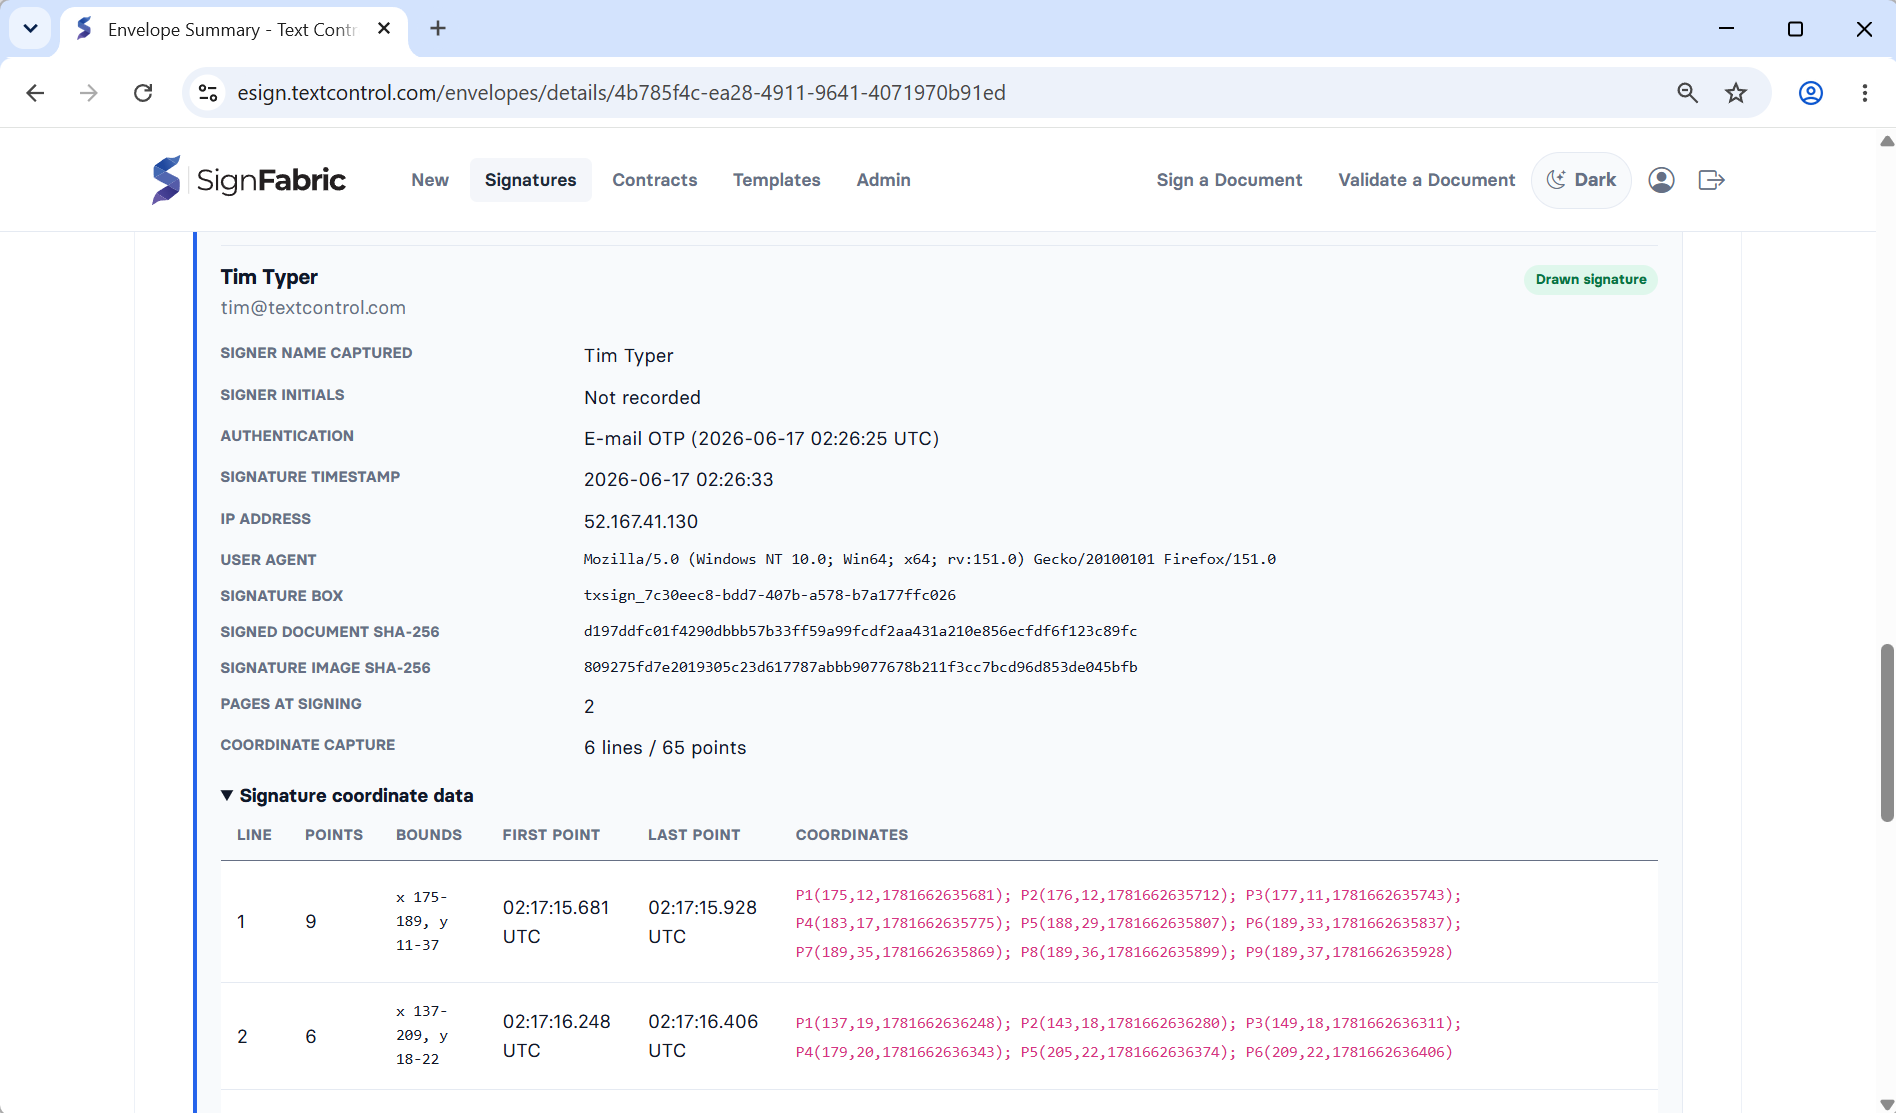The height and width of the screenshot is (1113, 1896).
Task: Open the Chrome profile icon
Action: (1810, 93)
